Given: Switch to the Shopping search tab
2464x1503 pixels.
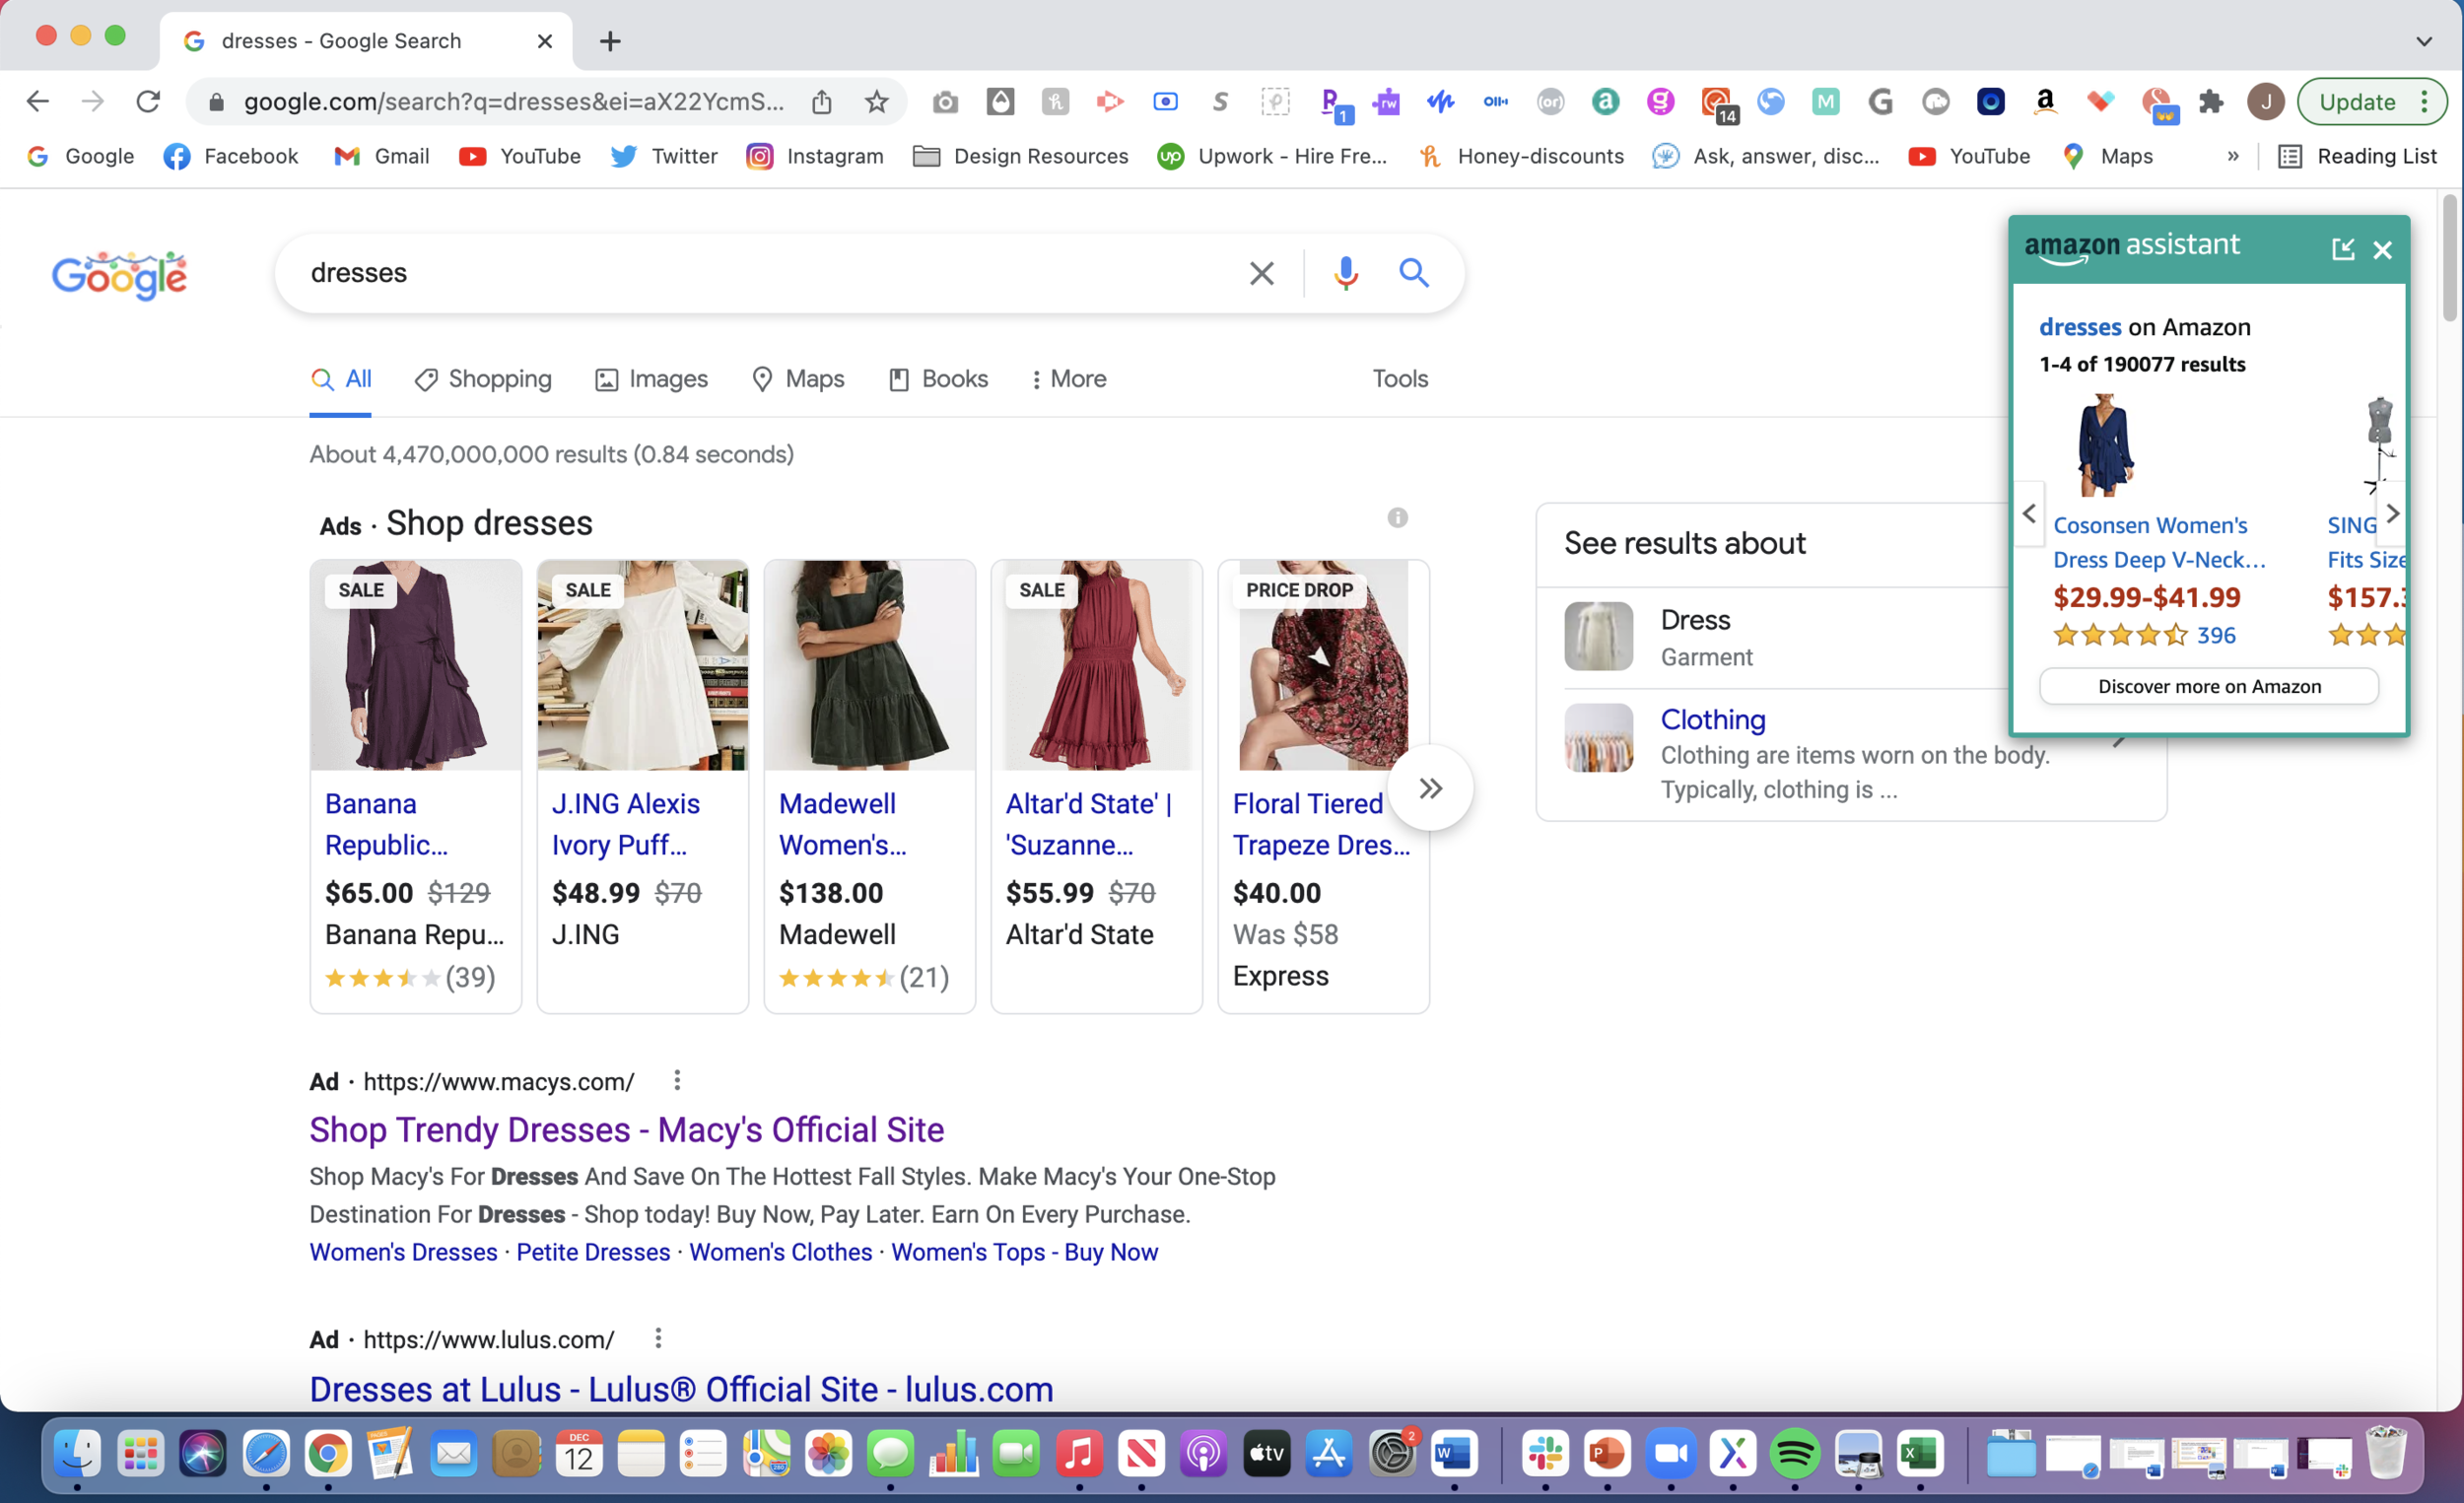Looking at the screenshot, I should pos(483,379).
